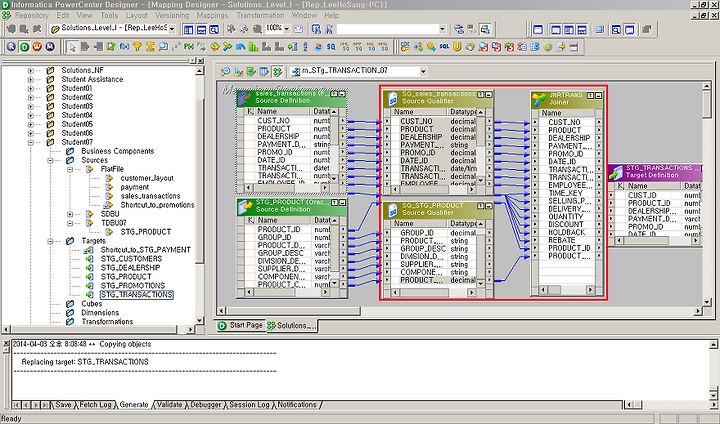
Task: Click the green bar chart Rank icon
Action: (253, 47)
